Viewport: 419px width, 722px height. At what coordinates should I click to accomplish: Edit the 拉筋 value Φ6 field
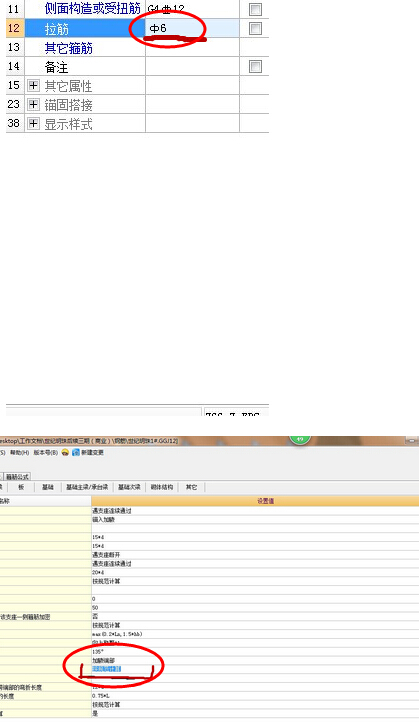coord(192,29)
